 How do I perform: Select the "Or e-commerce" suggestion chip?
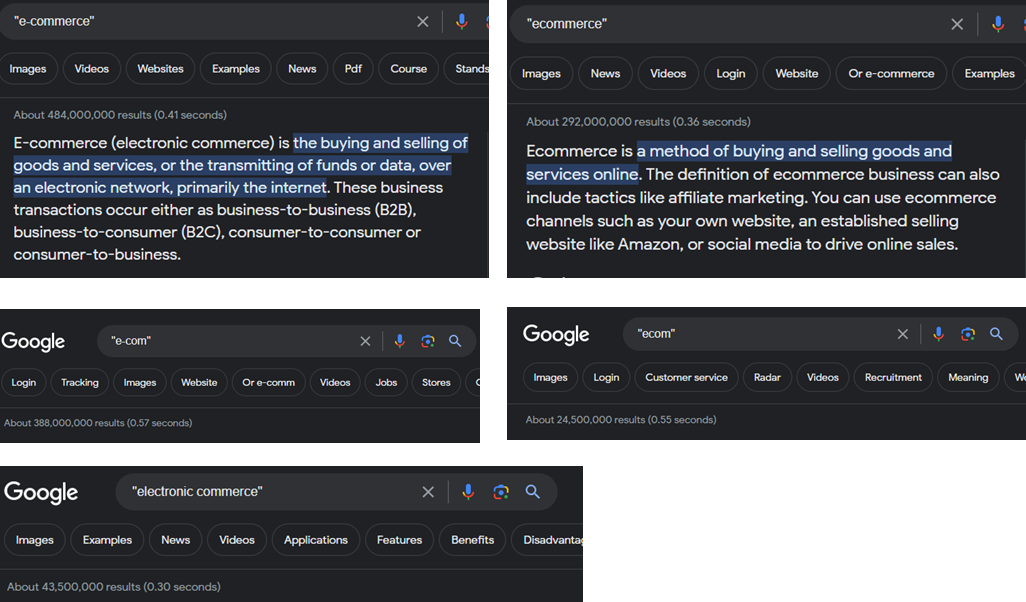891,74
